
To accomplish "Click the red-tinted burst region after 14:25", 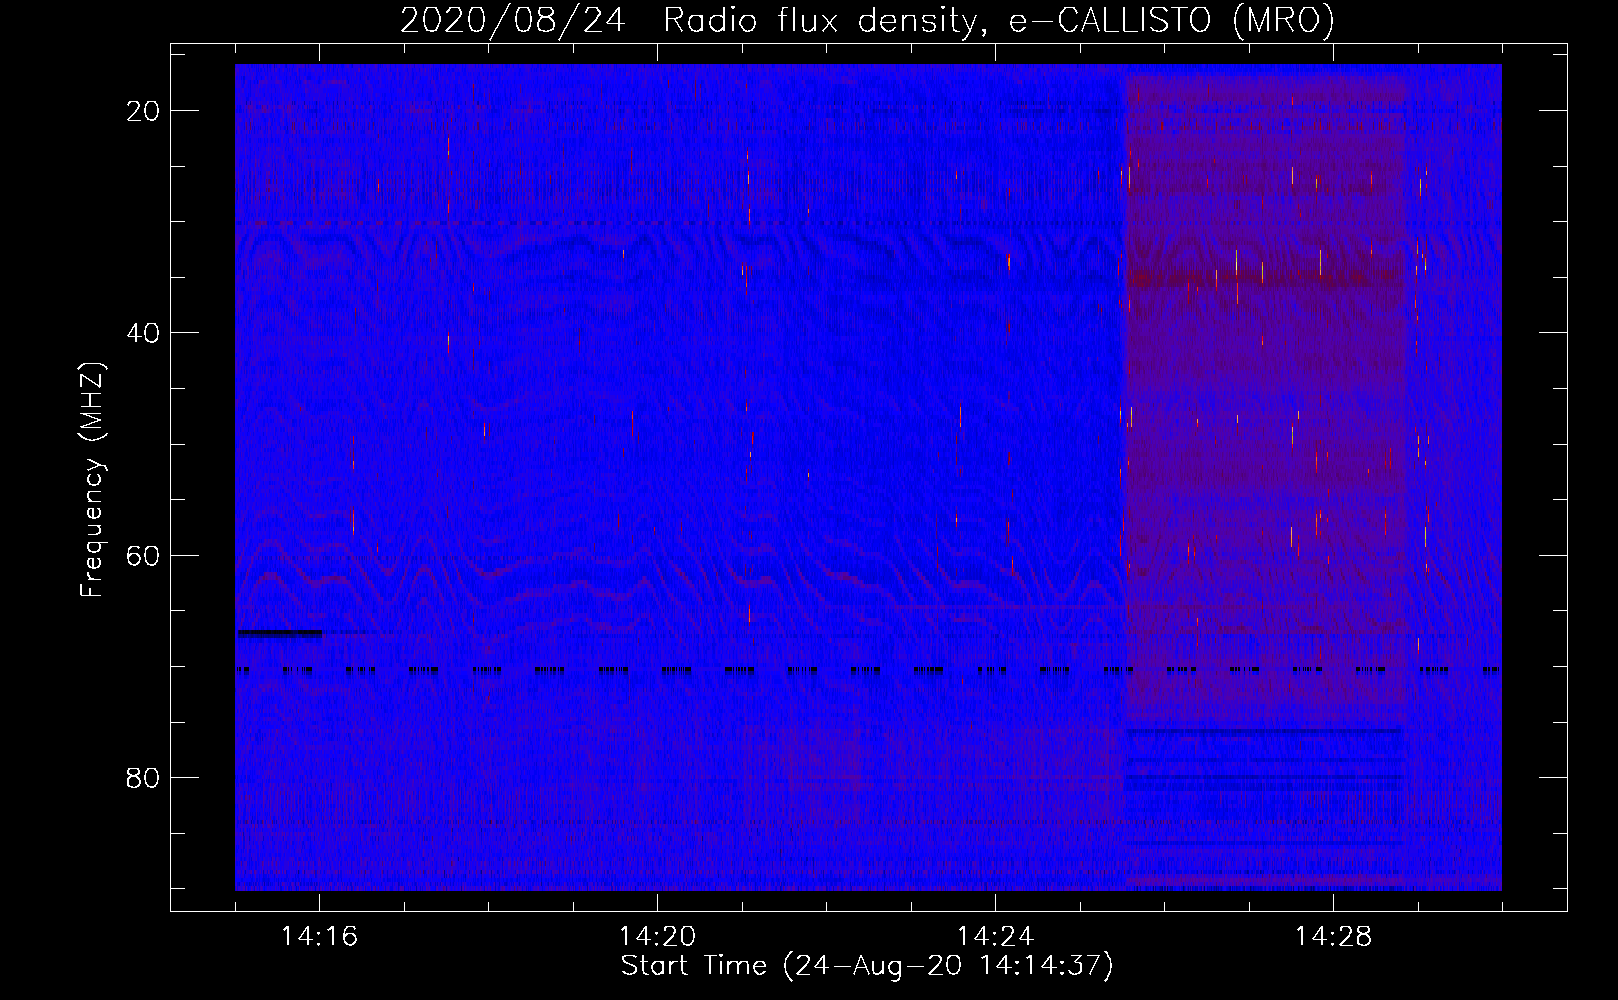I will 1266,400.
